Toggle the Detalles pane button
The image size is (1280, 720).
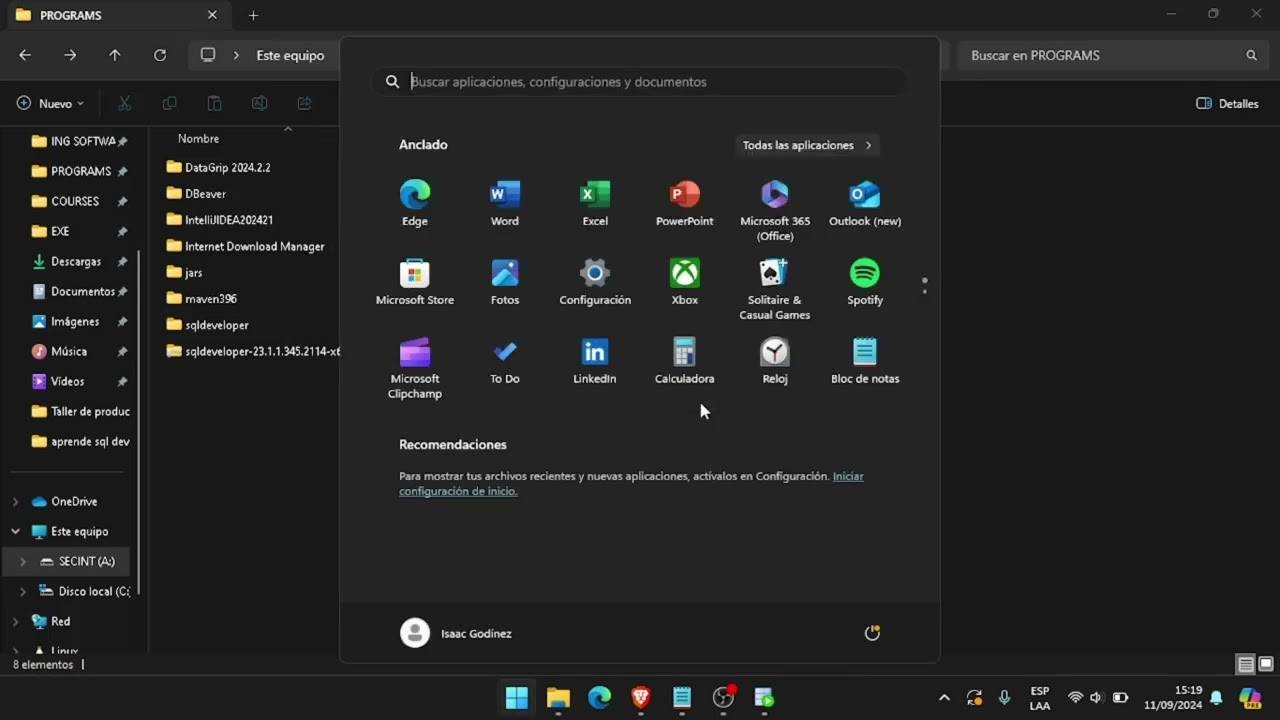point(1227,103)
